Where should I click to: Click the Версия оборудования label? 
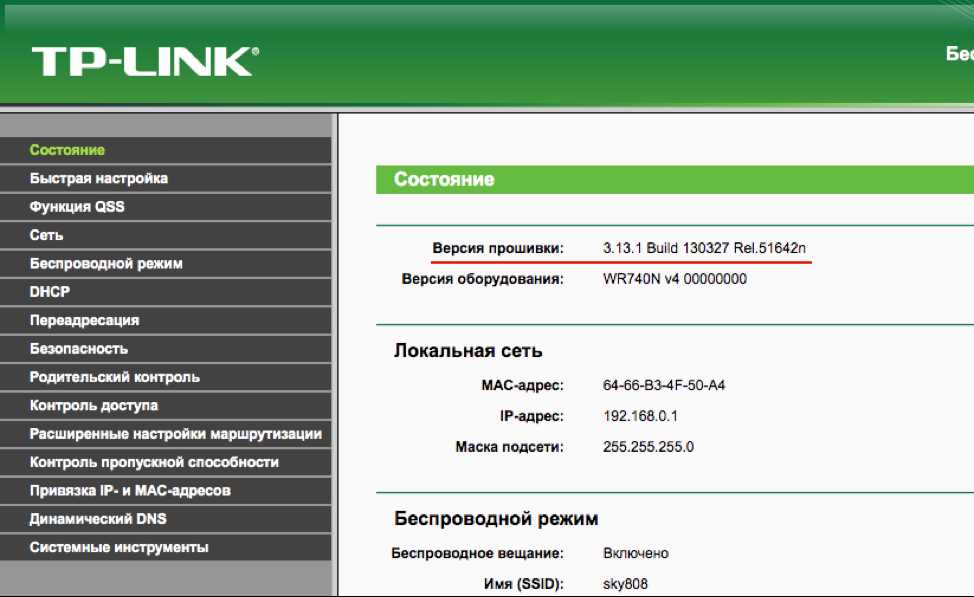483,279
